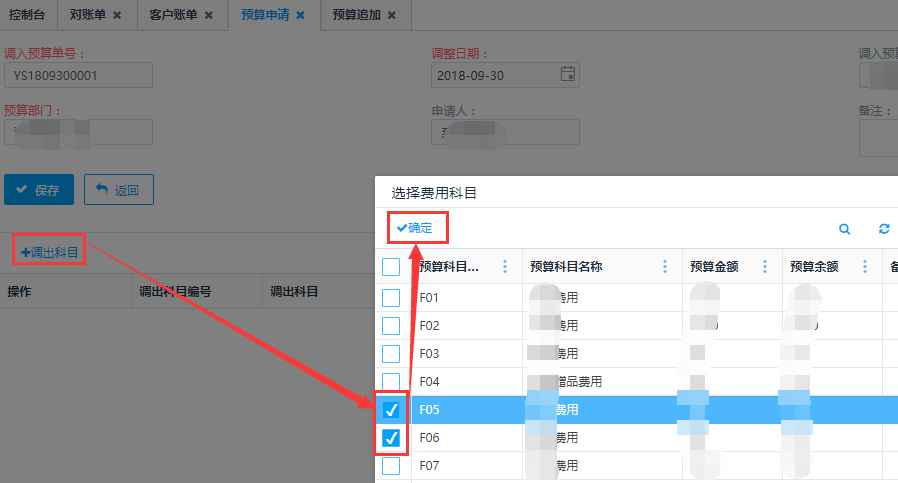Close the 客户账单 tab
898x483 pixels.
(x=208, y=15)
